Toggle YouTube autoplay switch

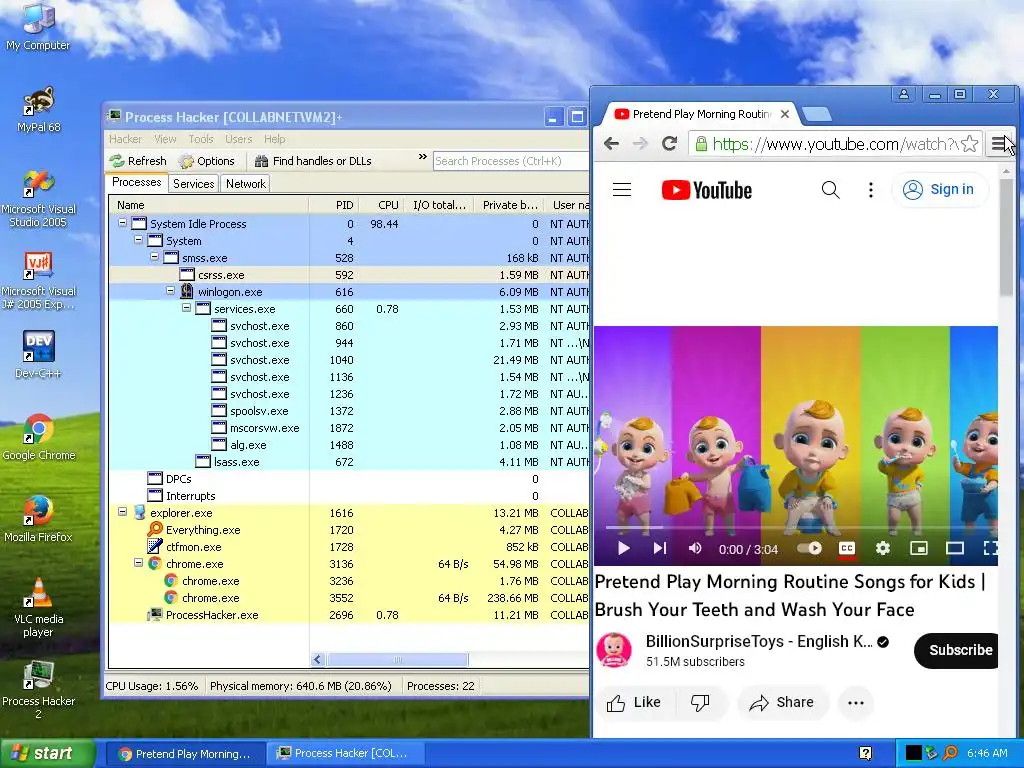810,548
